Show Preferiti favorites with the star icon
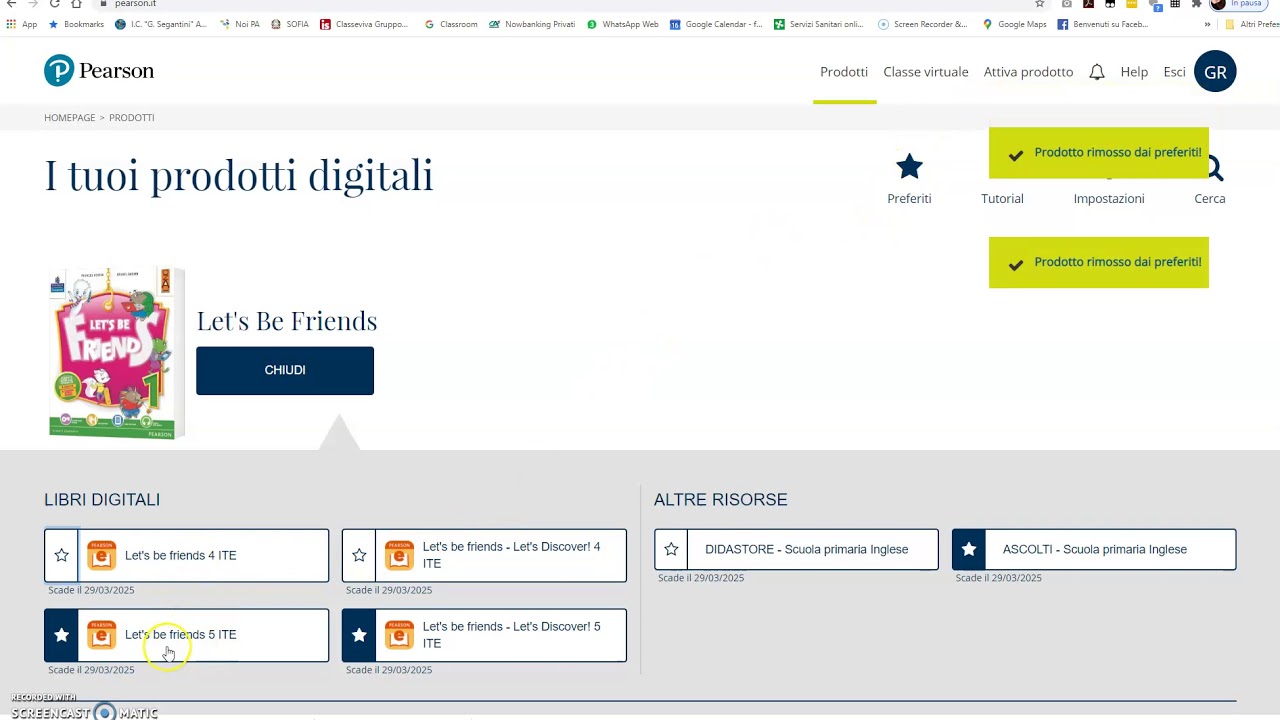1280x720 pixels. [909, 179]
